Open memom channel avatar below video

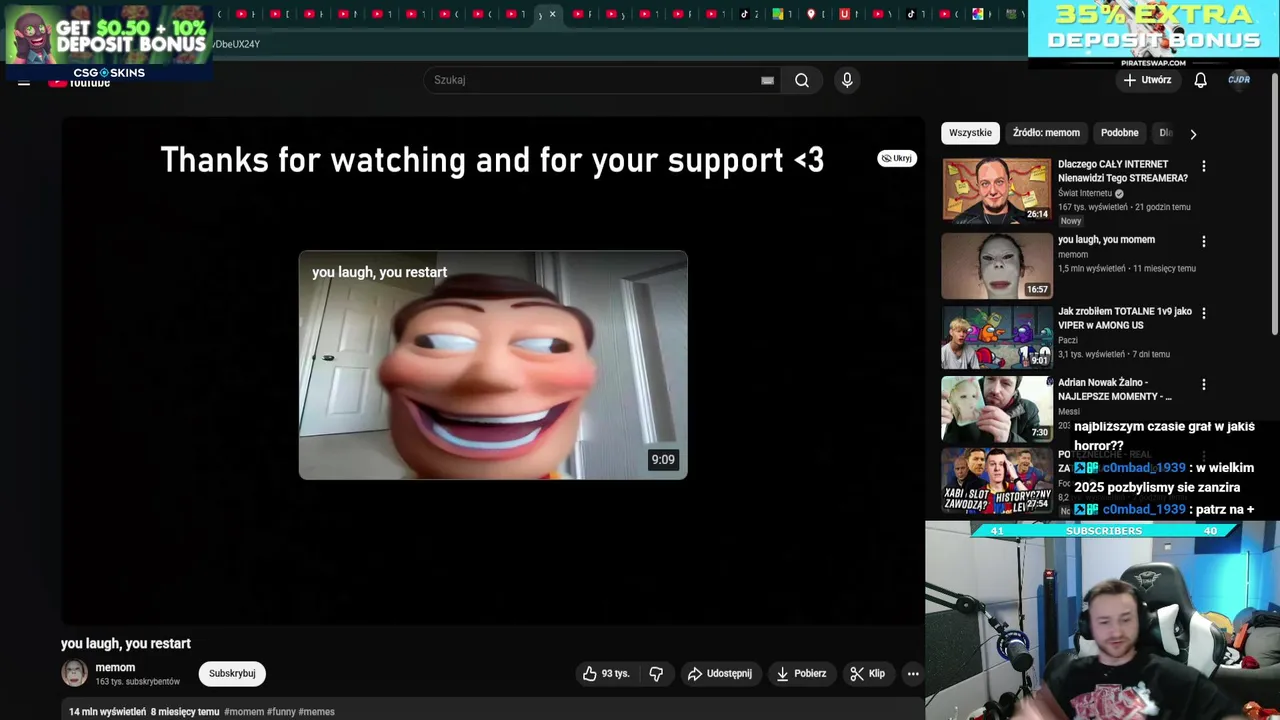(75, 674)
